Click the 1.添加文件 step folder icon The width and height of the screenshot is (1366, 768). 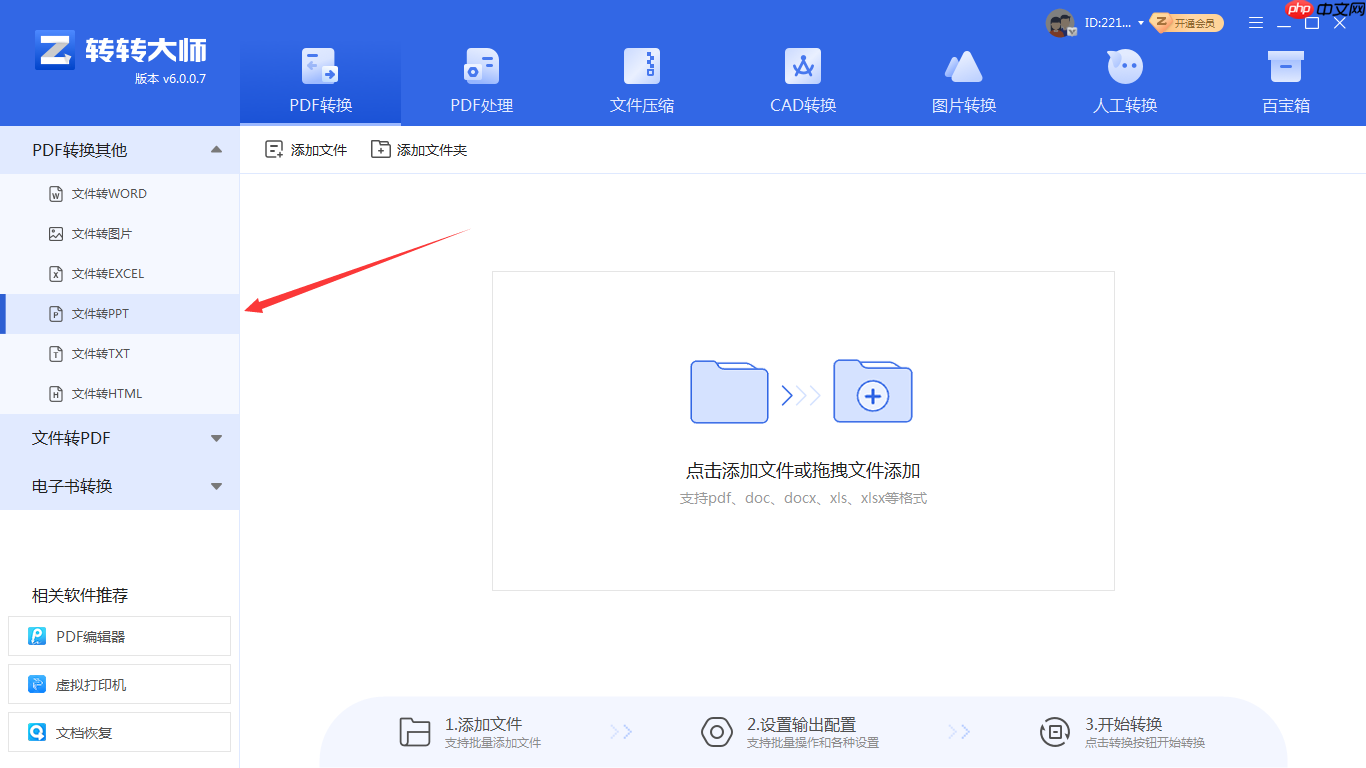tap(414, 732)
